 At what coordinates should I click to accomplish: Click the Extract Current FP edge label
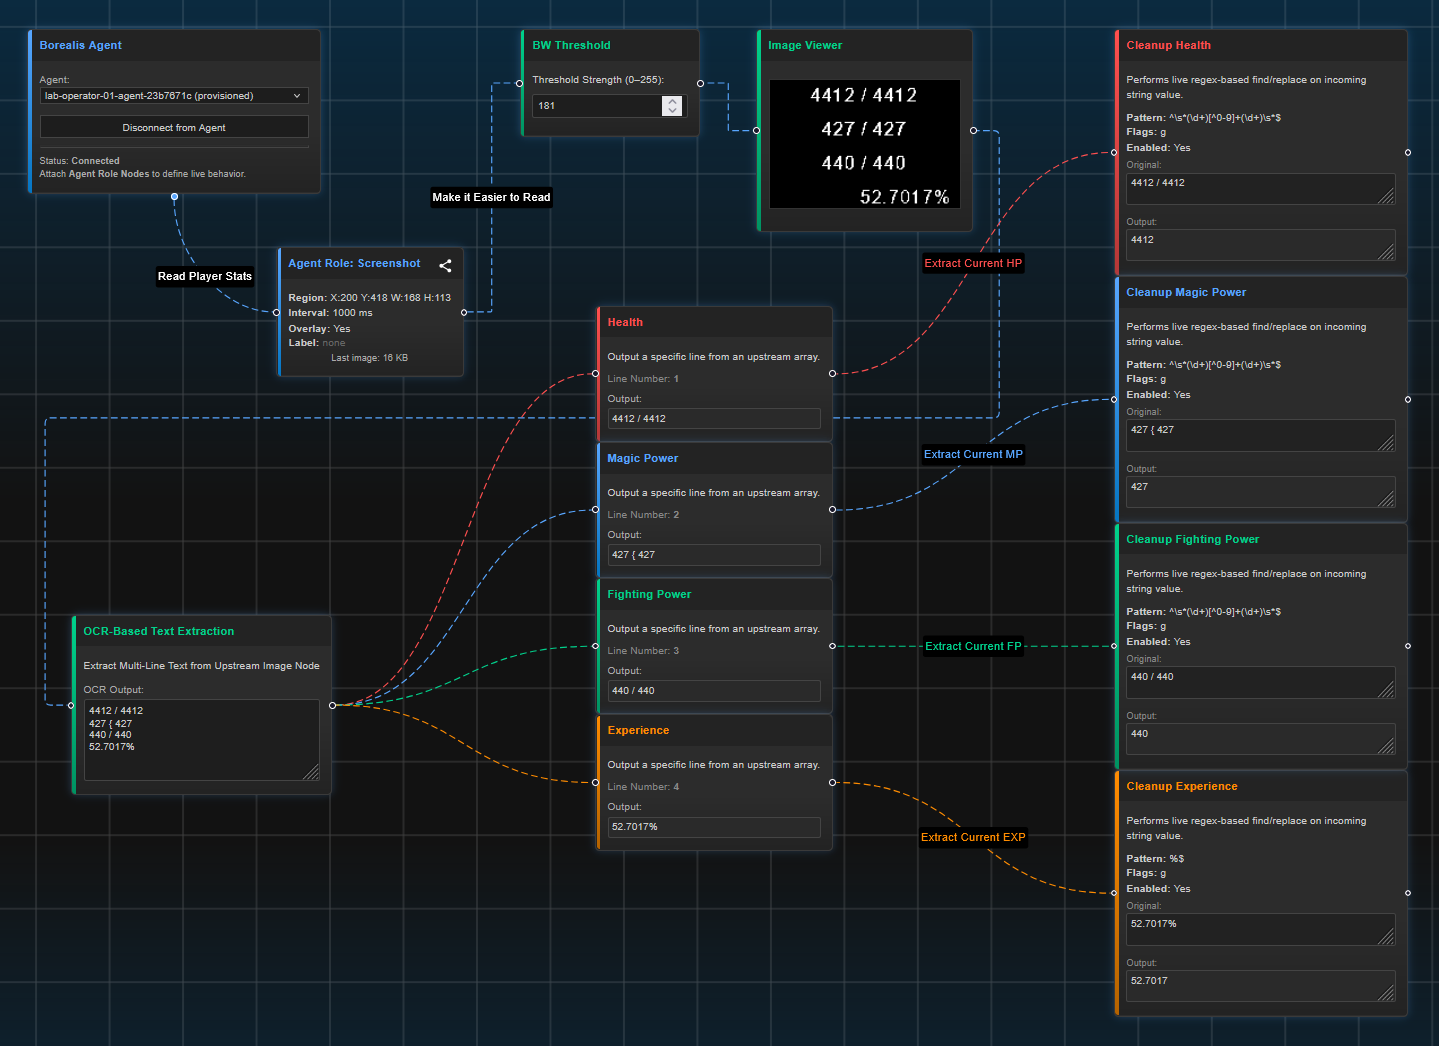pyautogui.click(x=973, y=646)
